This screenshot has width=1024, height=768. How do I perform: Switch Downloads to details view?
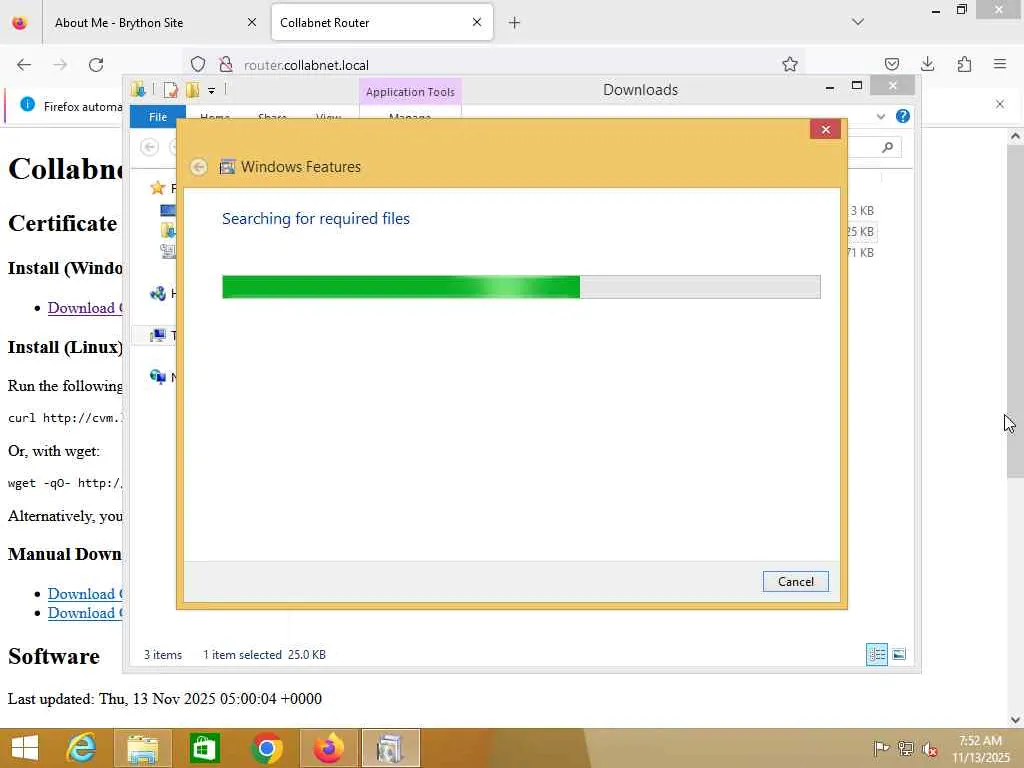click(x=876, y=654)
